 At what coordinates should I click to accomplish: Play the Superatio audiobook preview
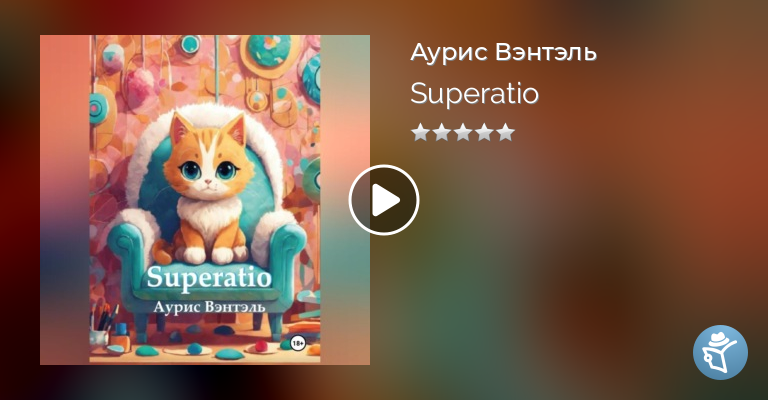point(384,200)
